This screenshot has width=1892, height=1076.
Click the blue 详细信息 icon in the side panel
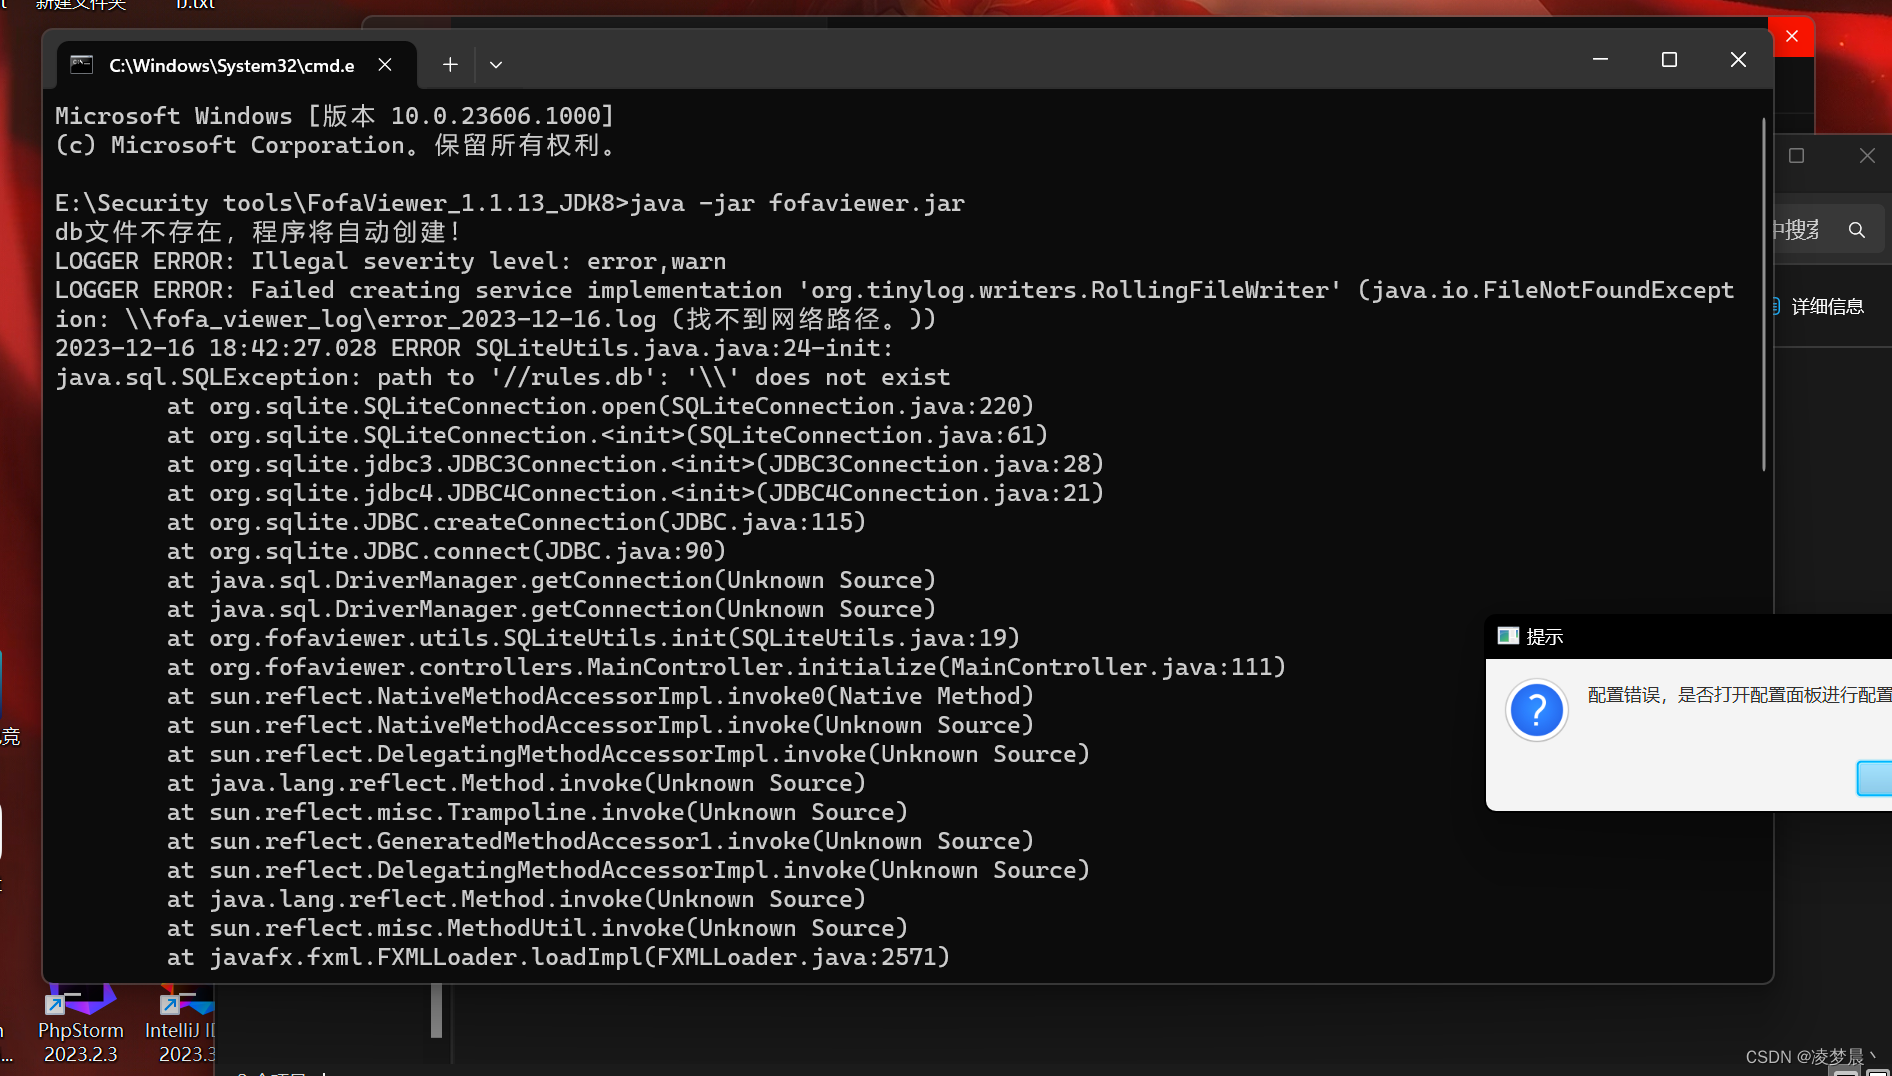pos(1774,306)
